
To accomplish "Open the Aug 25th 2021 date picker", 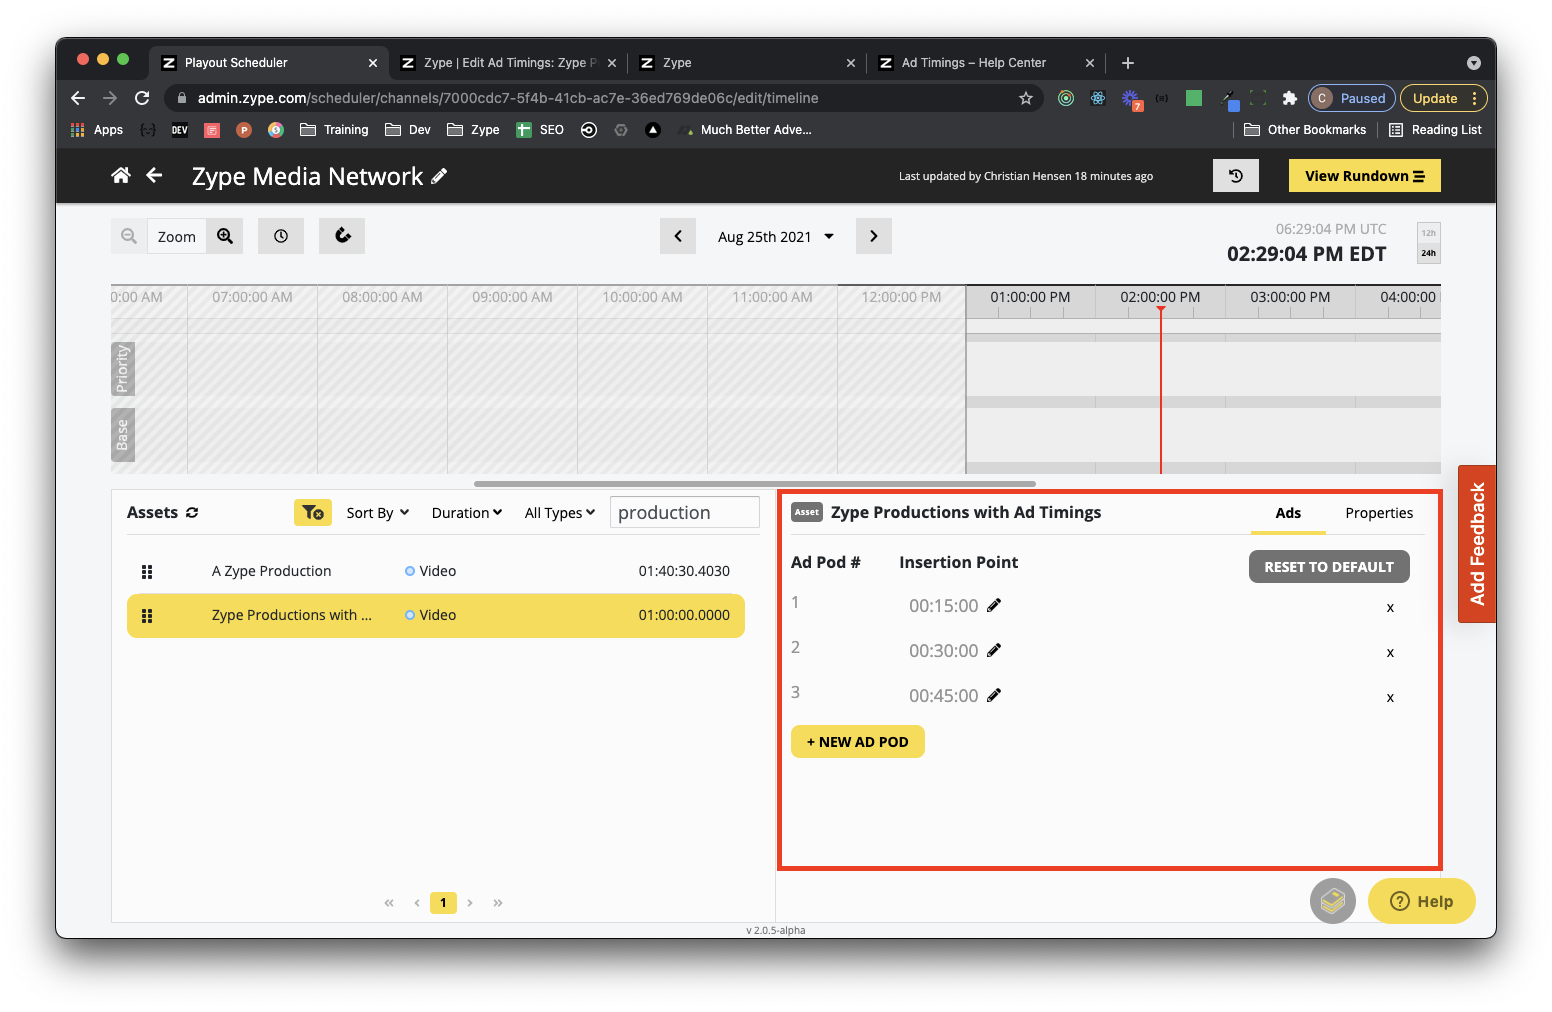I will pyautogui.click(x=776, y=237).
